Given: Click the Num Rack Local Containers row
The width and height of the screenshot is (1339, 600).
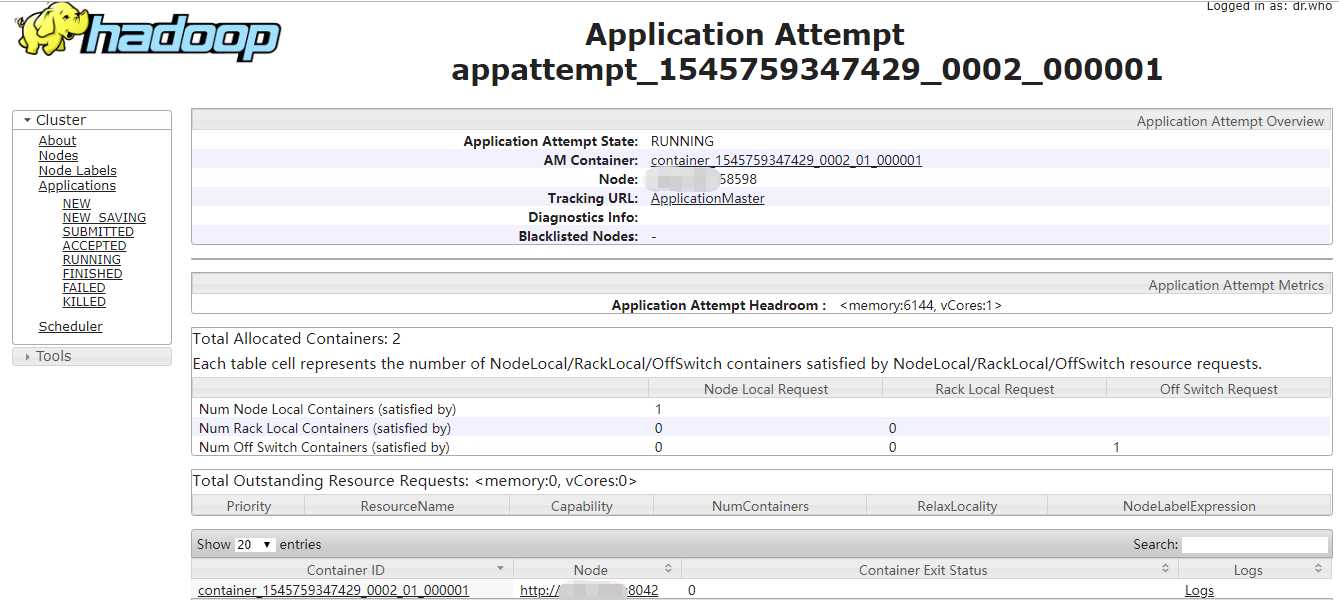Looking at the screenshot, I should [761, 428].
